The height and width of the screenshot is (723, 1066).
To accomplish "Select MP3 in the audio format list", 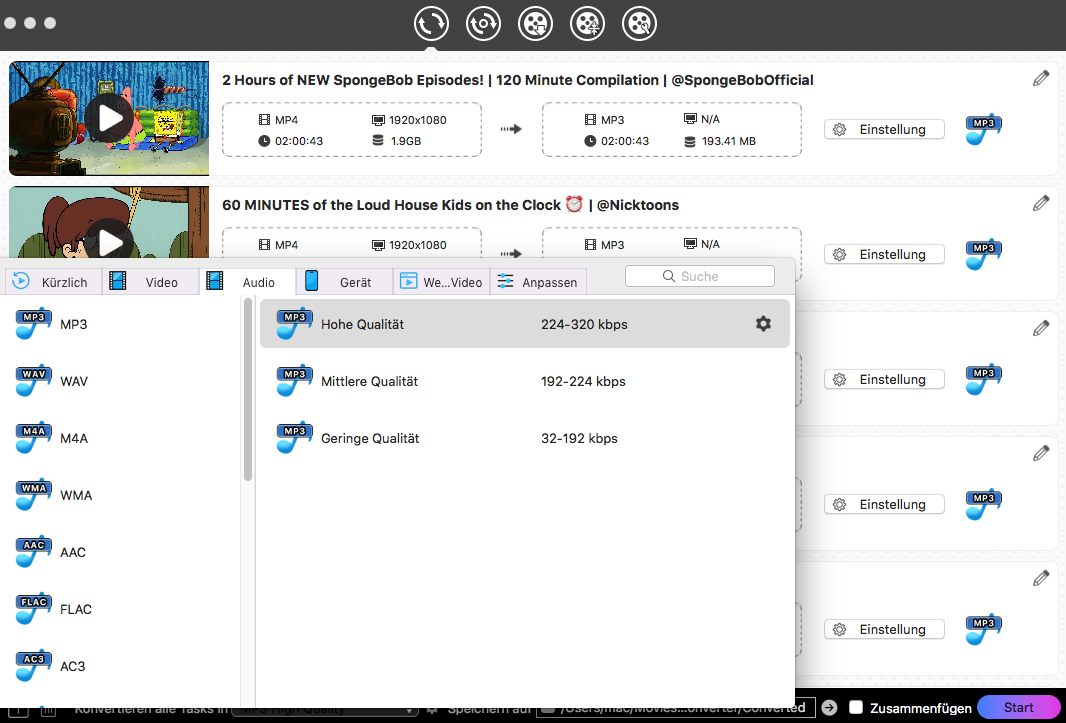I will click(121, 324).
